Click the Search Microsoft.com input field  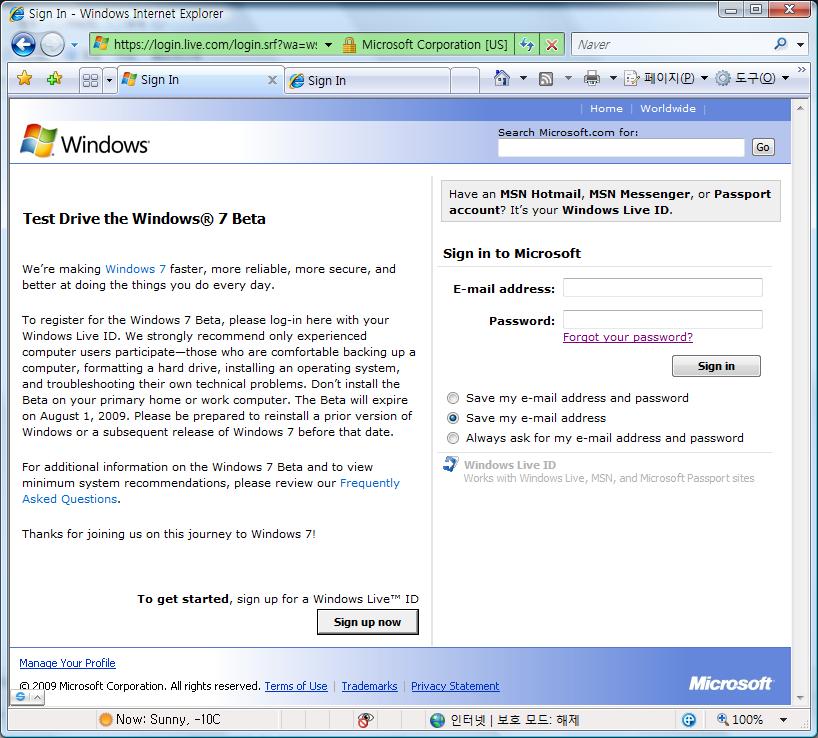pos(621,148)
